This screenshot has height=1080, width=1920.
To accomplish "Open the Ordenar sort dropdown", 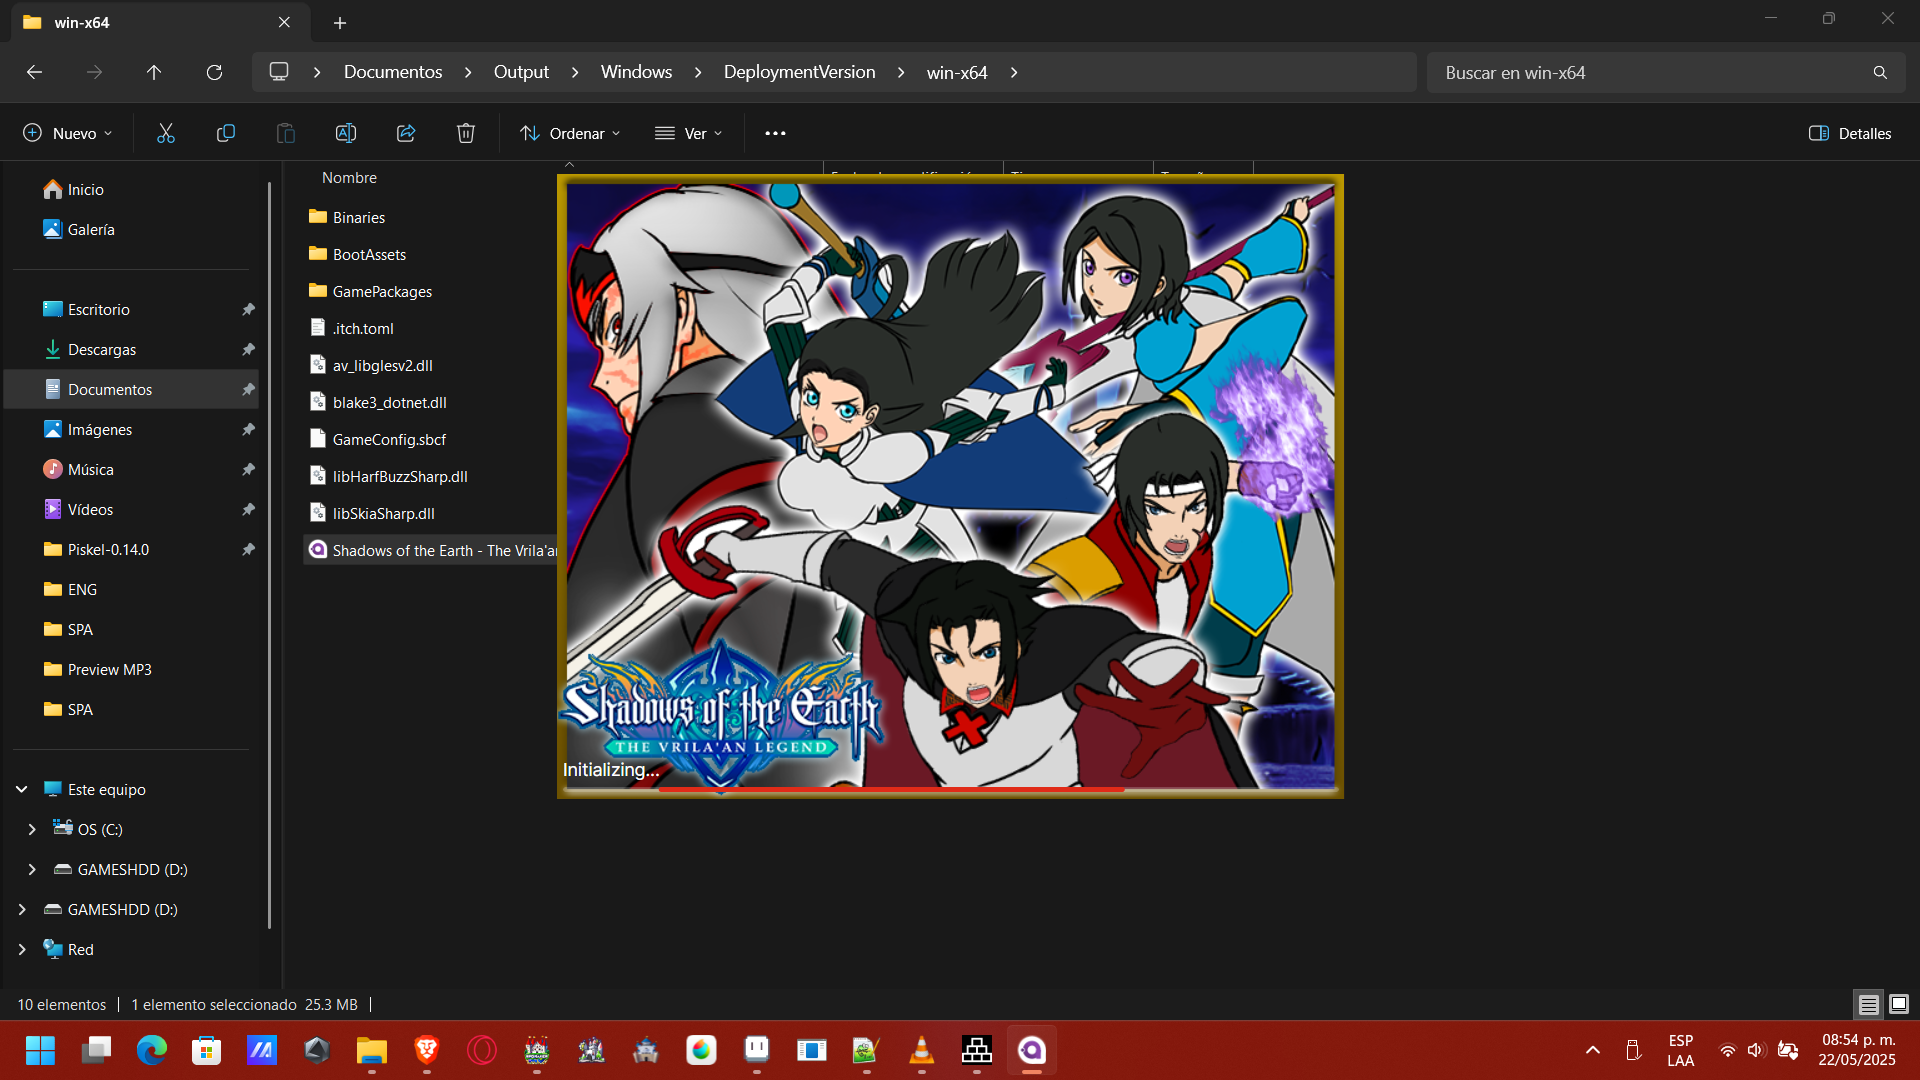I will (571, 133).
